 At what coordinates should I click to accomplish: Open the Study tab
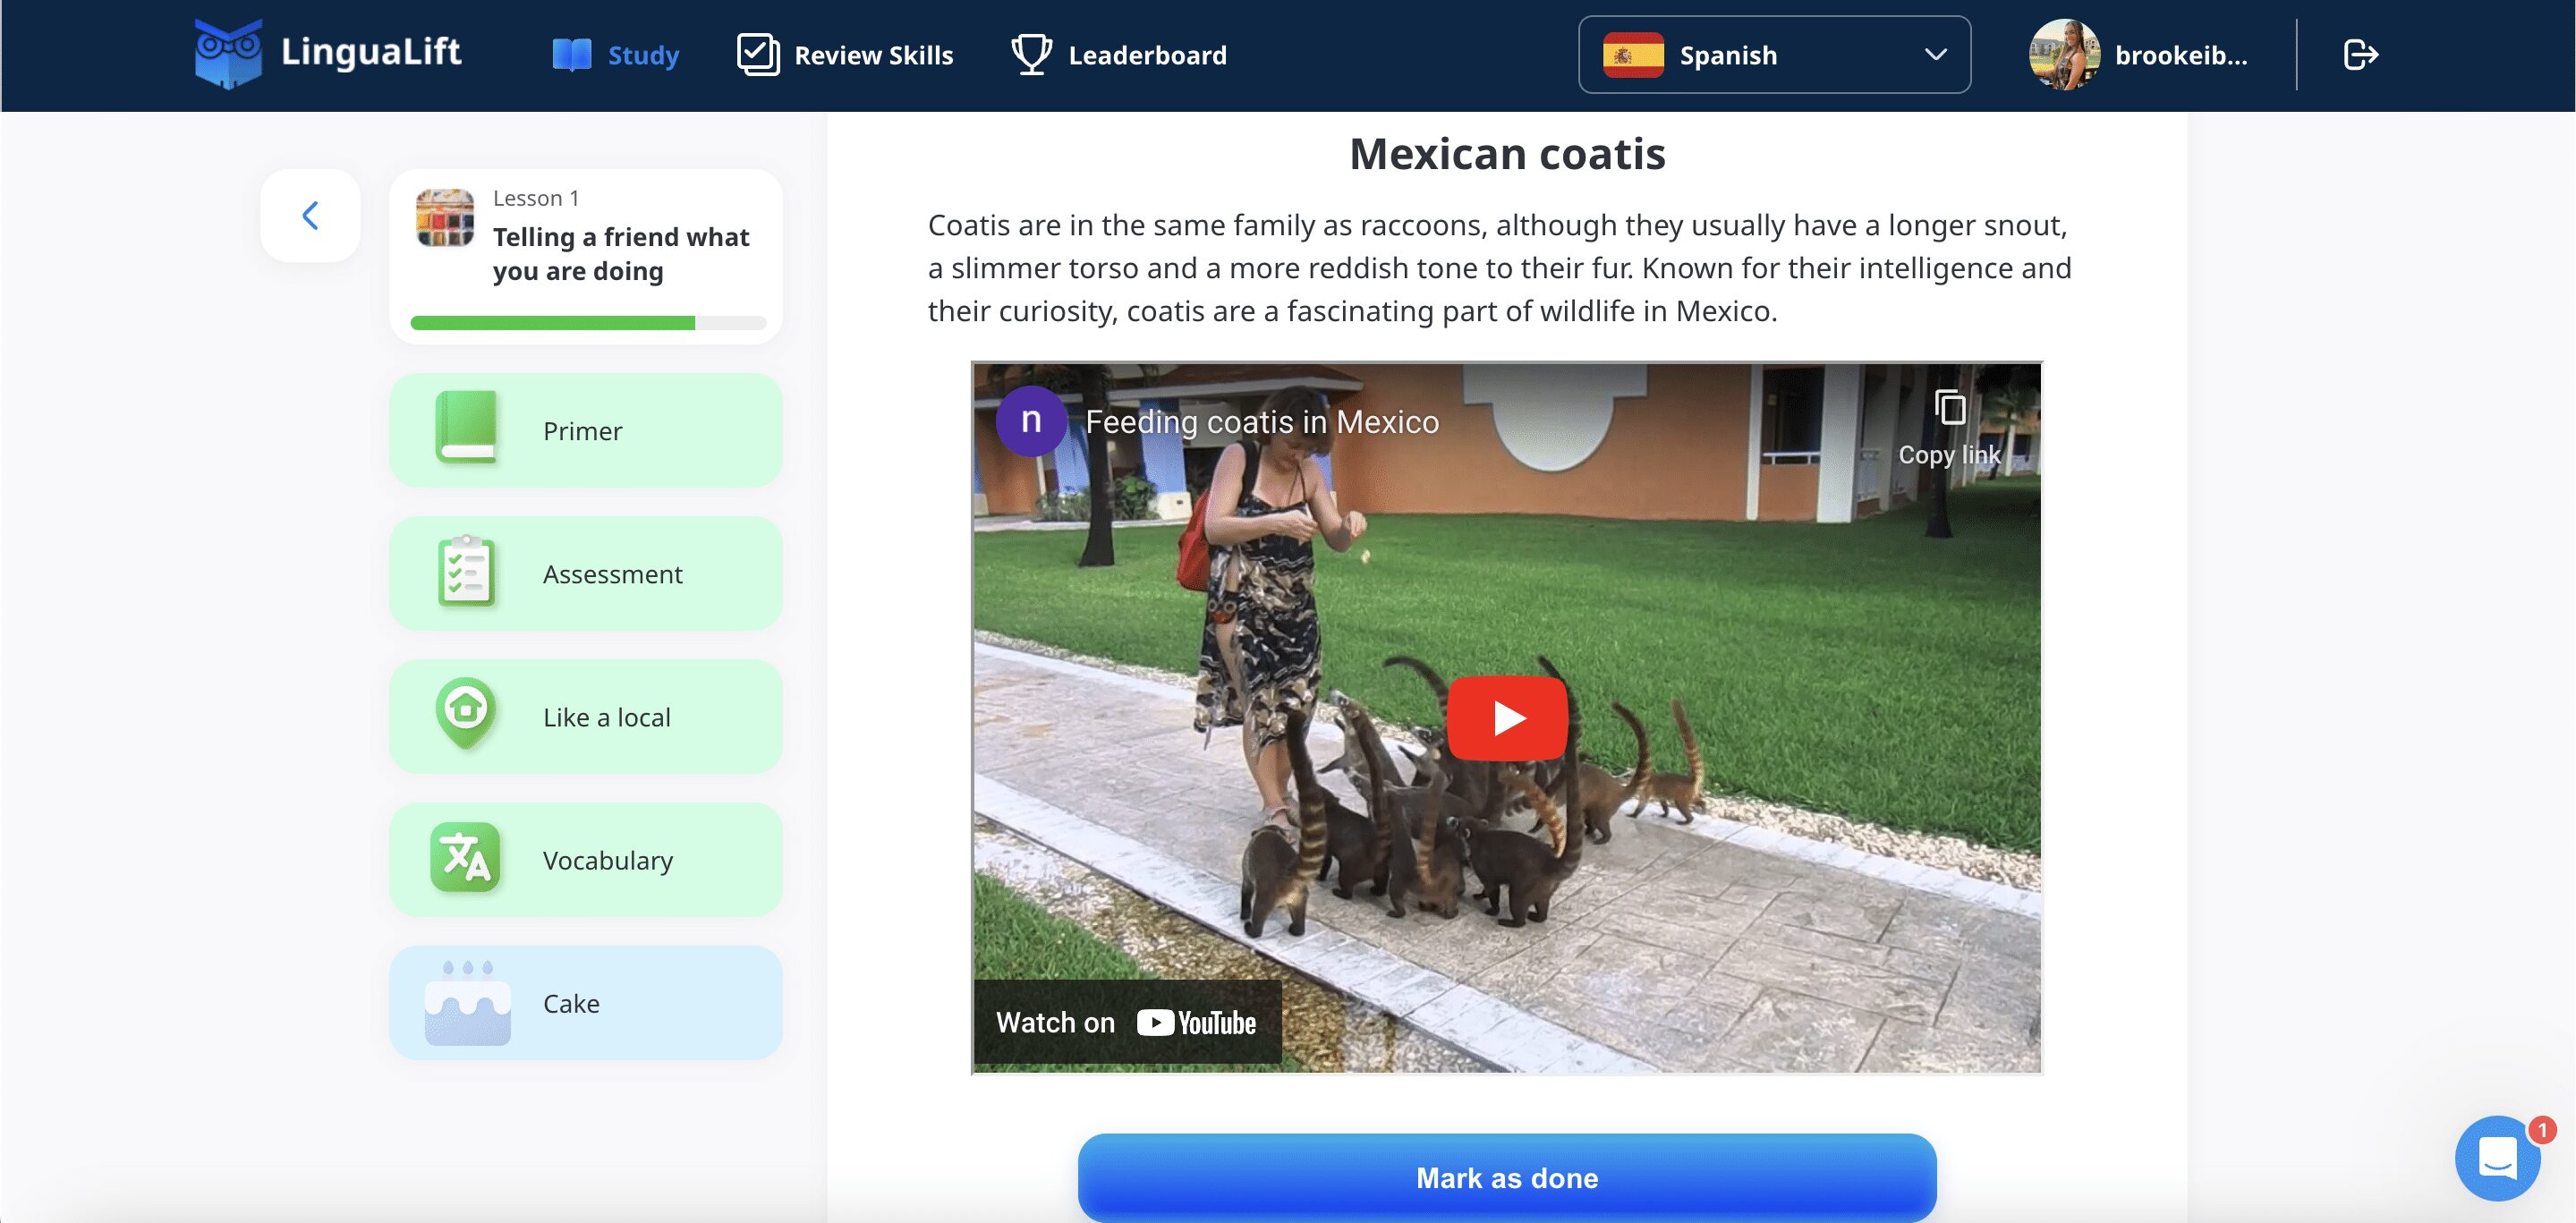pyautogui.click(x=616, y=55)
